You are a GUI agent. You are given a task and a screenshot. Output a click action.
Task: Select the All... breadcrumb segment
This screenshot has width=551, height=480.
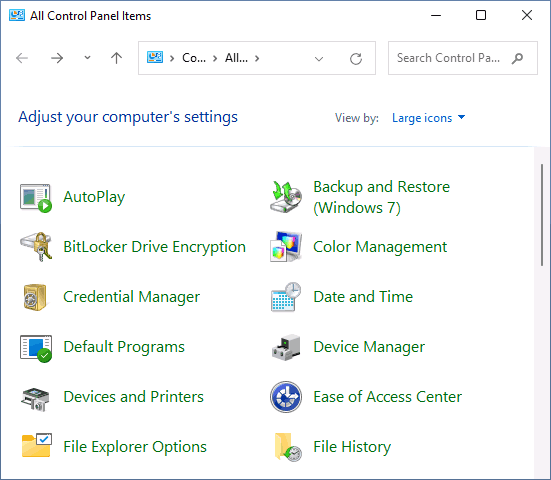236,58
